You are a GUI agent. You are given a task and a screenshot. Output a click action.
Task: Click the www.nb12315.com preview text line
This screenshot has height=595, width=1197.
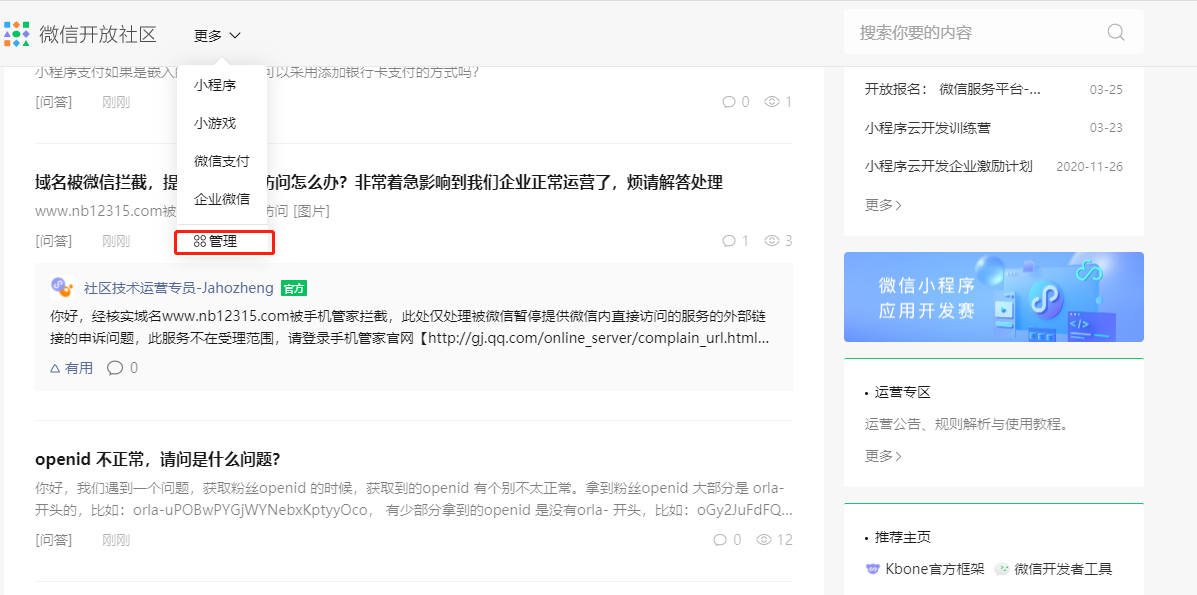[x=182, y=211]
